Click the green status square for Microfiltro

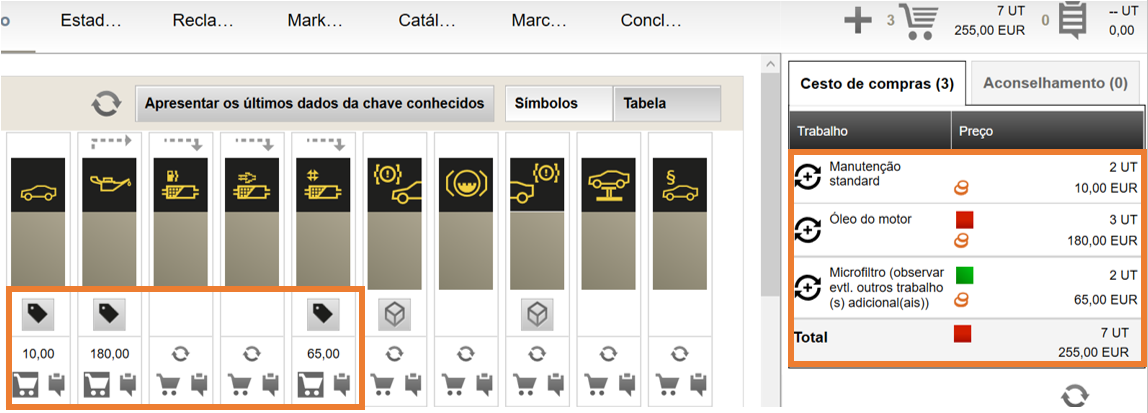(965, 275)
